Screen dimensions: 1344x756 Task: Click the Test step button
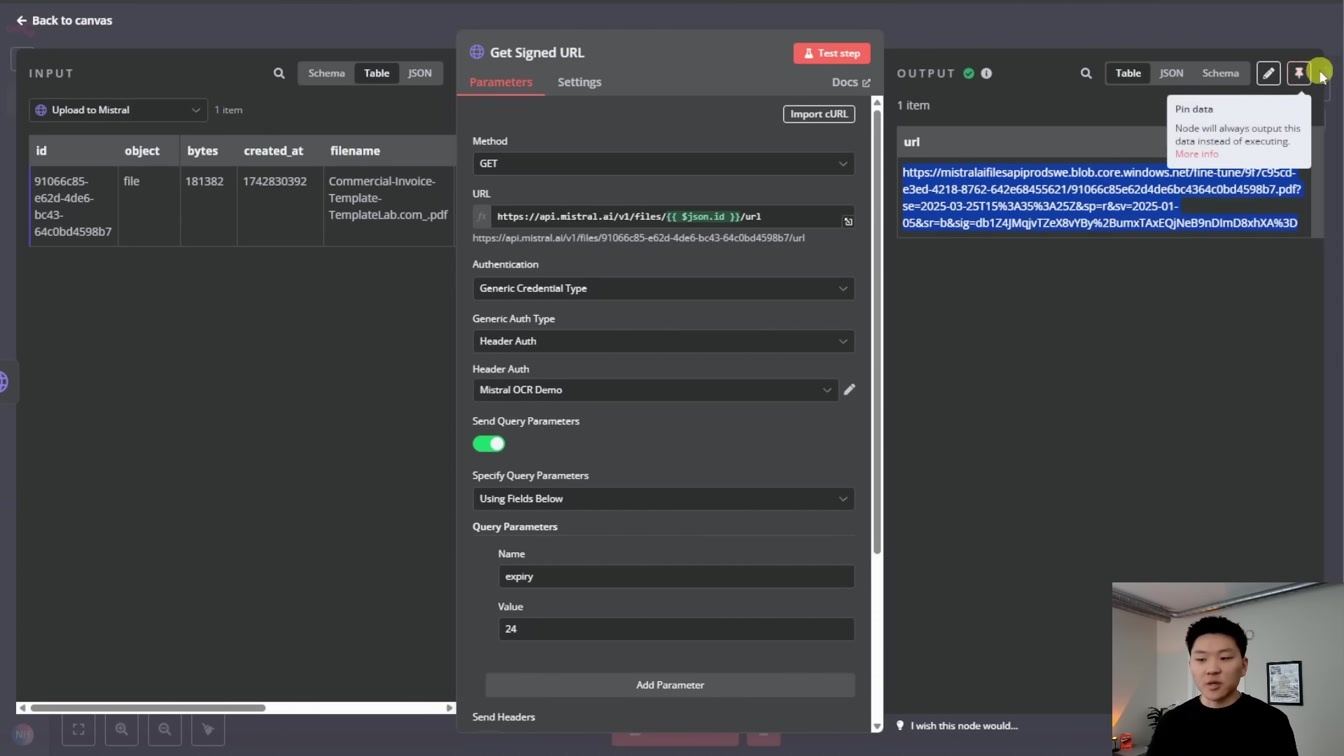click(832, 53)
